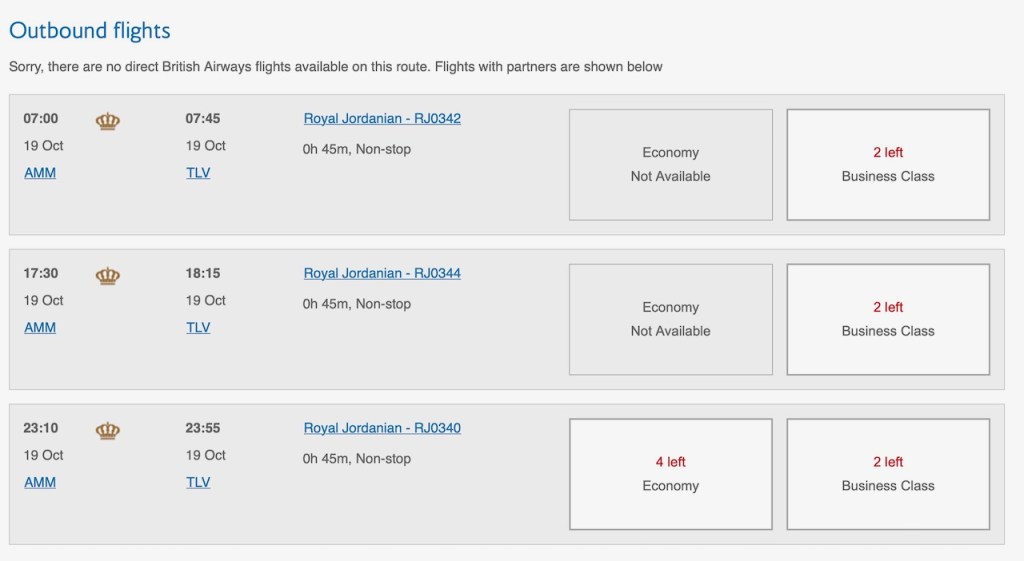Click the Royal Jordanian crown icon for 23:10 flight
Image resolution: width=1024 pixels, height=561 pixels.
107,431
